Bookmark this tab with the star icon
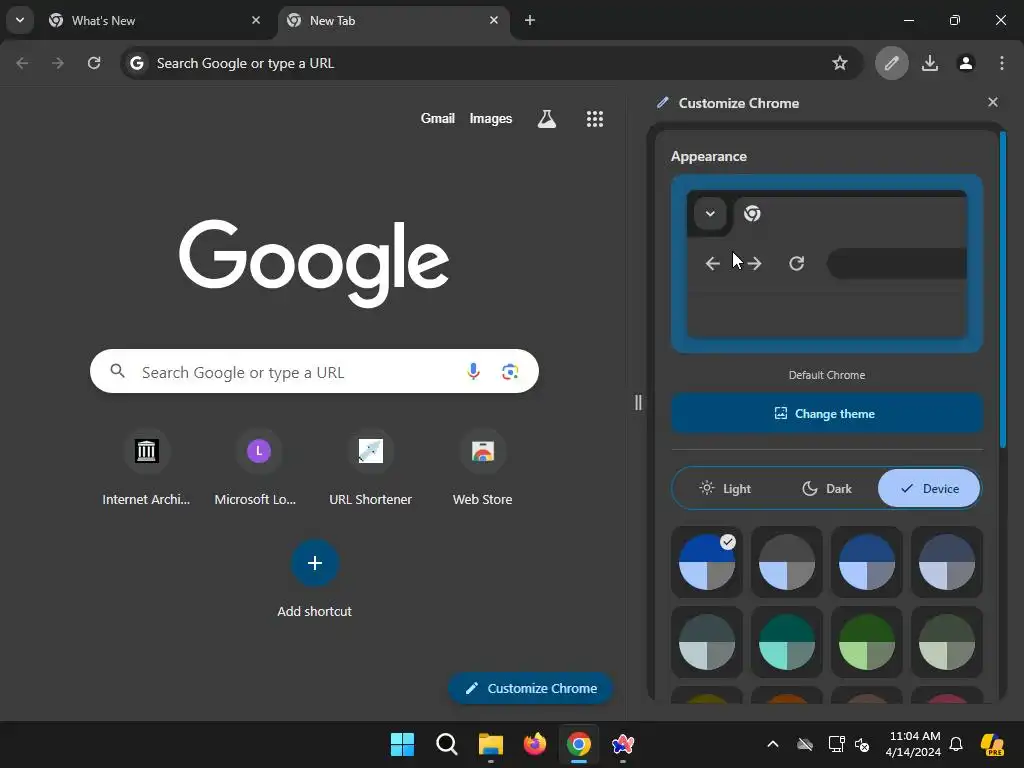The width and height of the screenshot is (1024, 768). click(x=840, y=63)
